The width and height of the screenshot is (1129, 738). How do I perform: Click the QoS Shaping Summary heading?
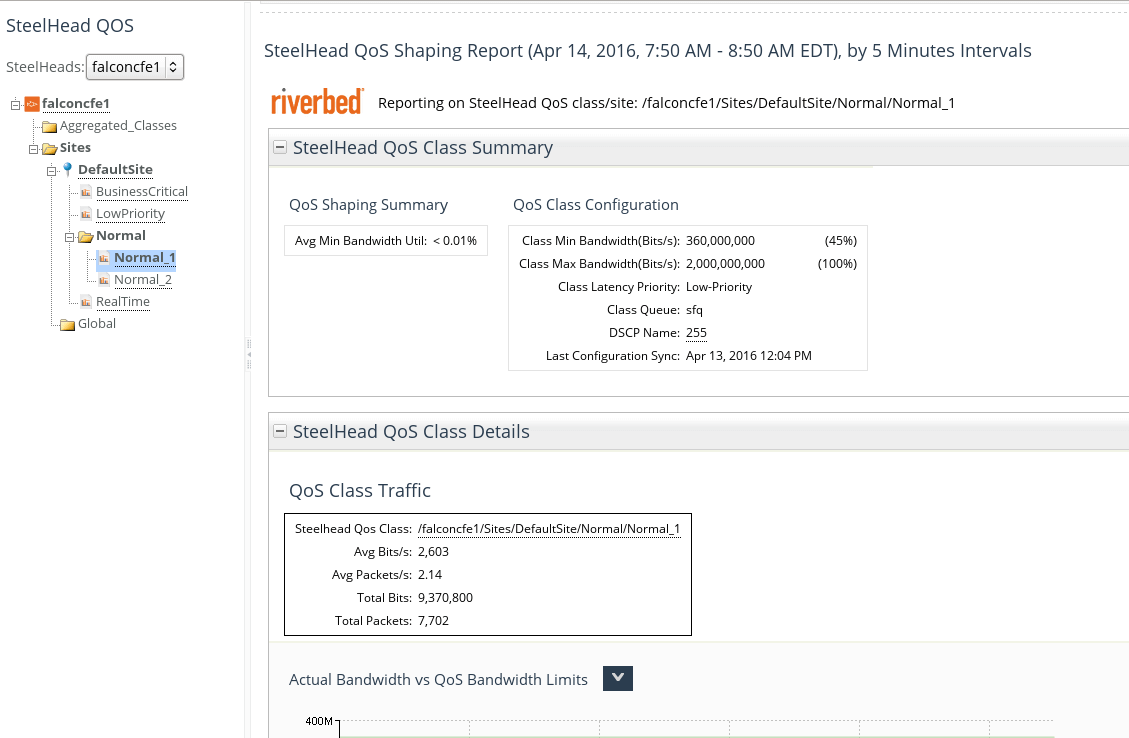click(369, 205)
